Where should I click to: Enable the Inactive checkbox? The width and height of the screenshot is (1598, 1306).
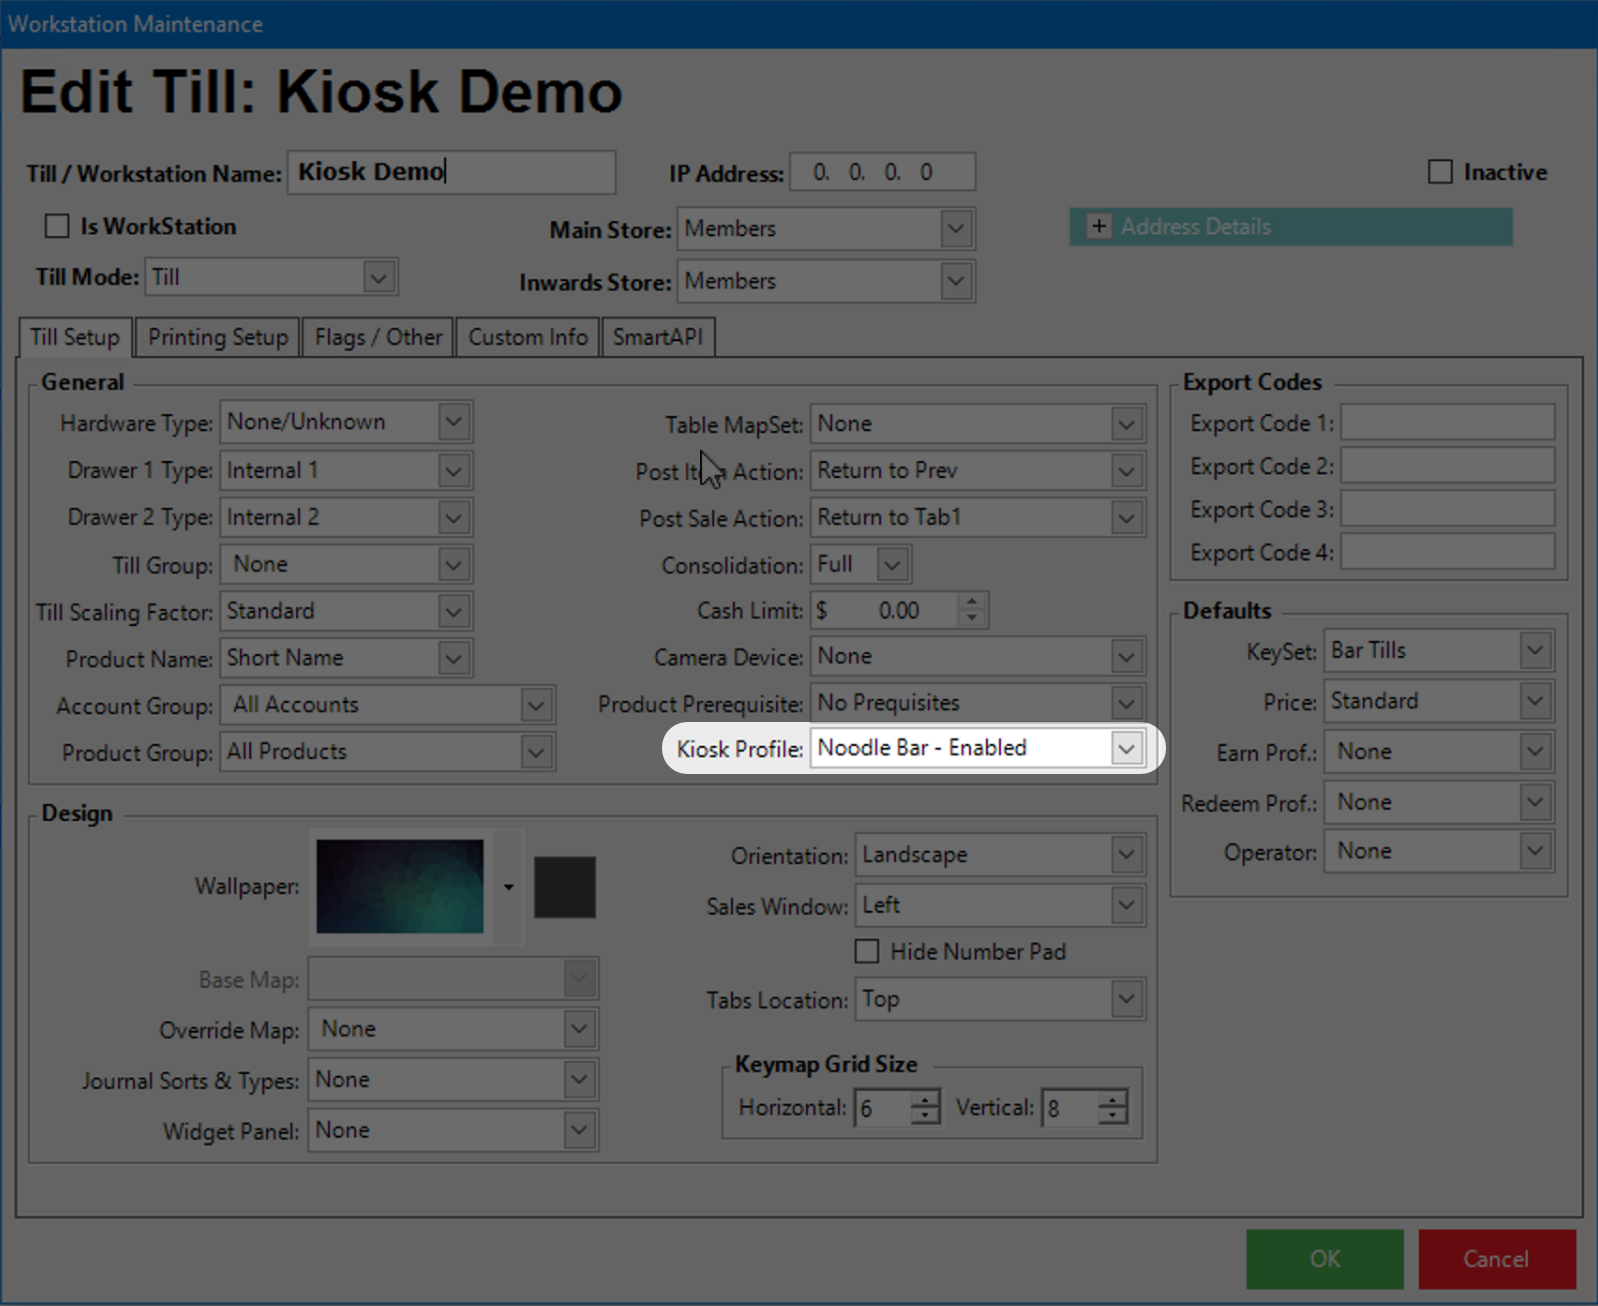click(1440, 172)
